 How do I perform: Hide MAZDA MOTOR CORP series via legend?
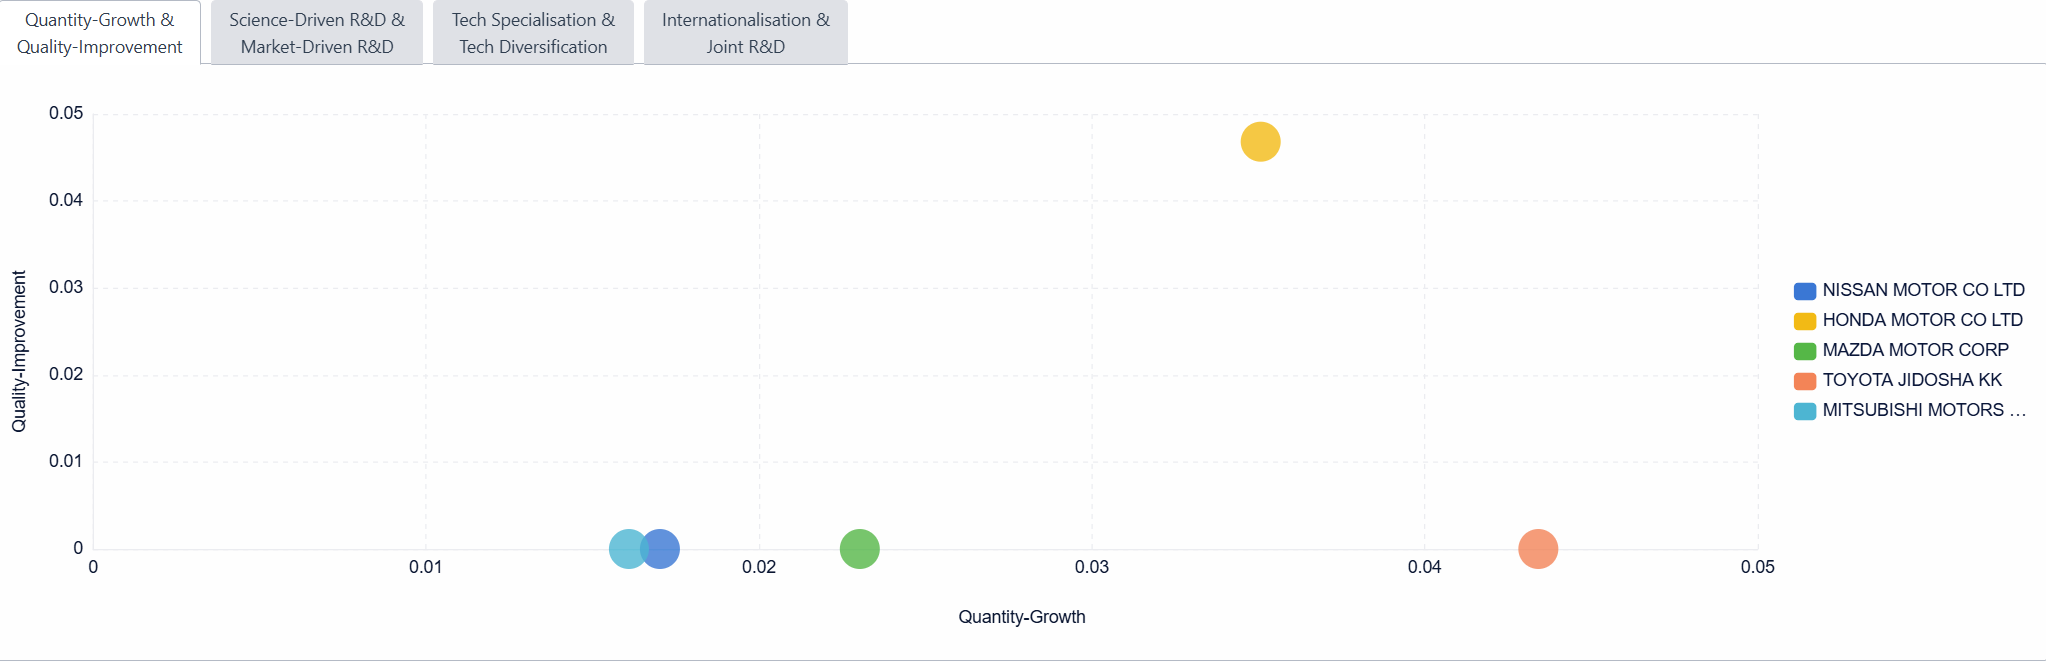coord(1915,350)
